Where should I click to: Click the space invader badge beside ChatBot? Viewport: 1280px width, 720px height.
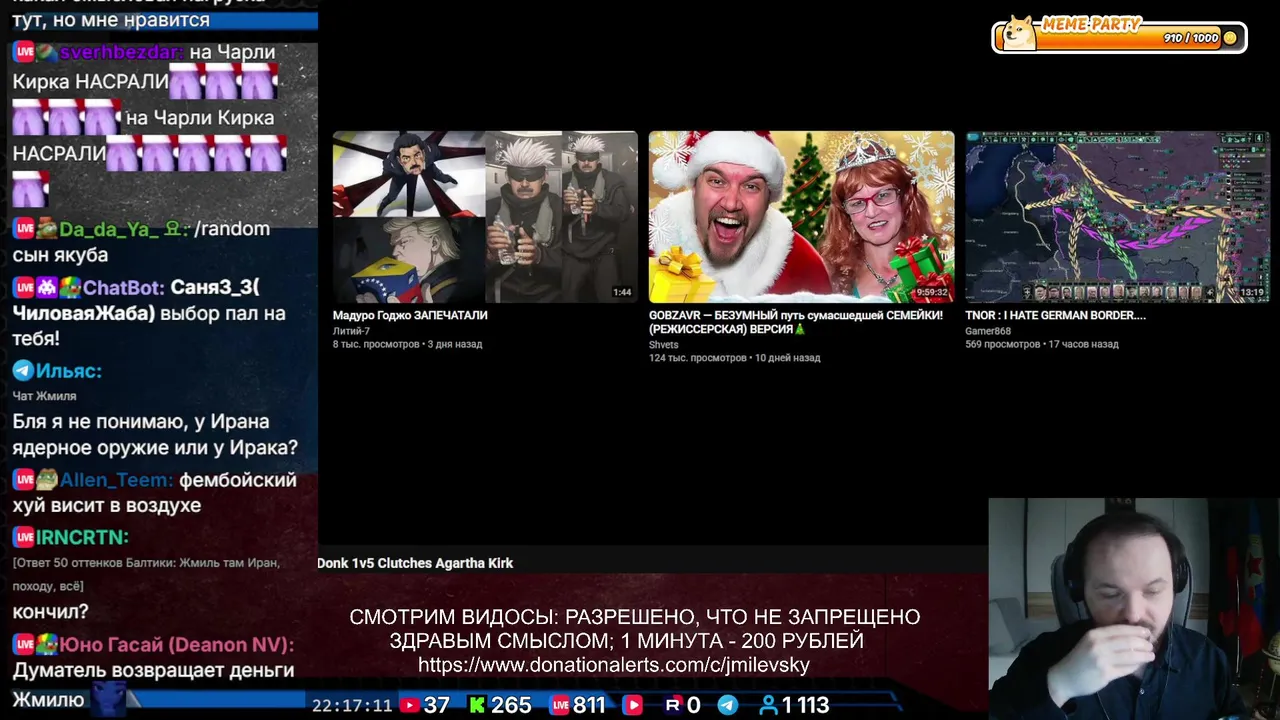pyautogui.click(x=47, y=288)
